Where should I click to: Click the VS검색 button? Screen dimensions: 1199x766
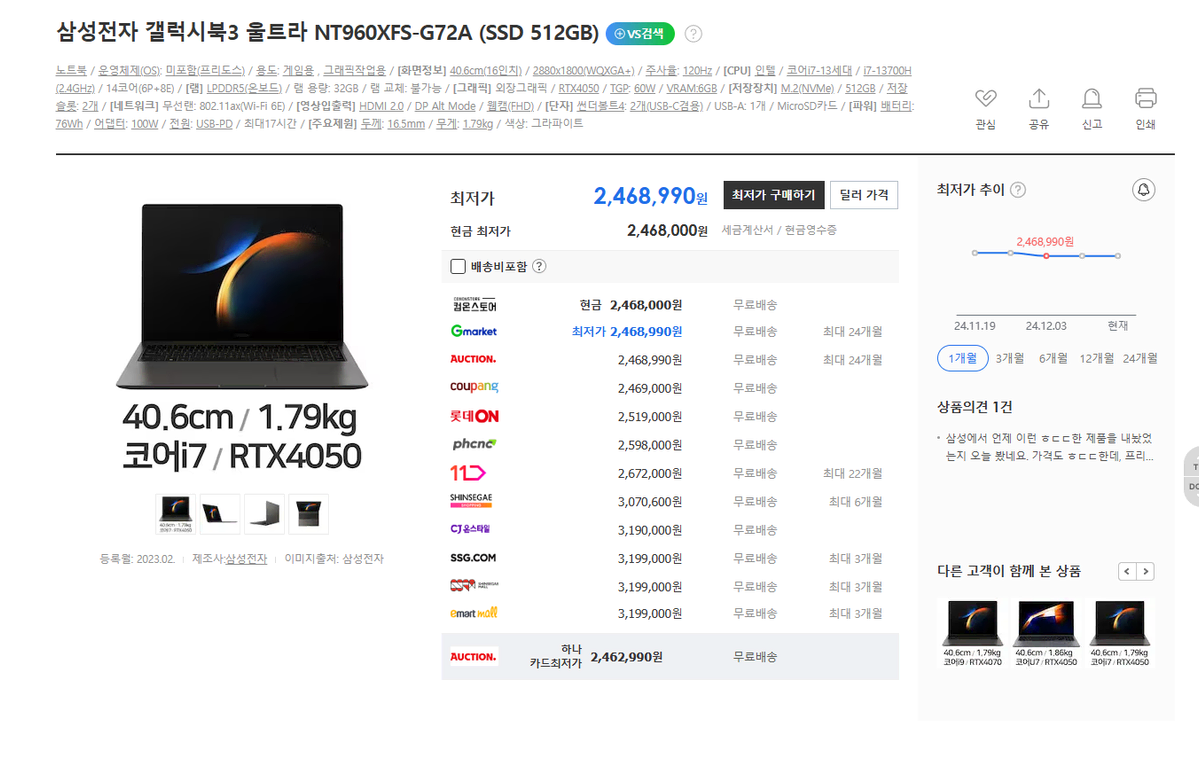(x=640, y=34)
